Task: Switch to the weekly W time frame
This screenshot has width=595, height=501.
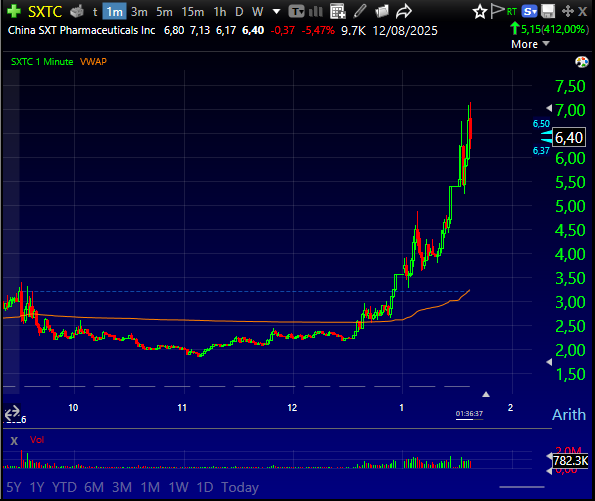Action: (x=258, y=12)
